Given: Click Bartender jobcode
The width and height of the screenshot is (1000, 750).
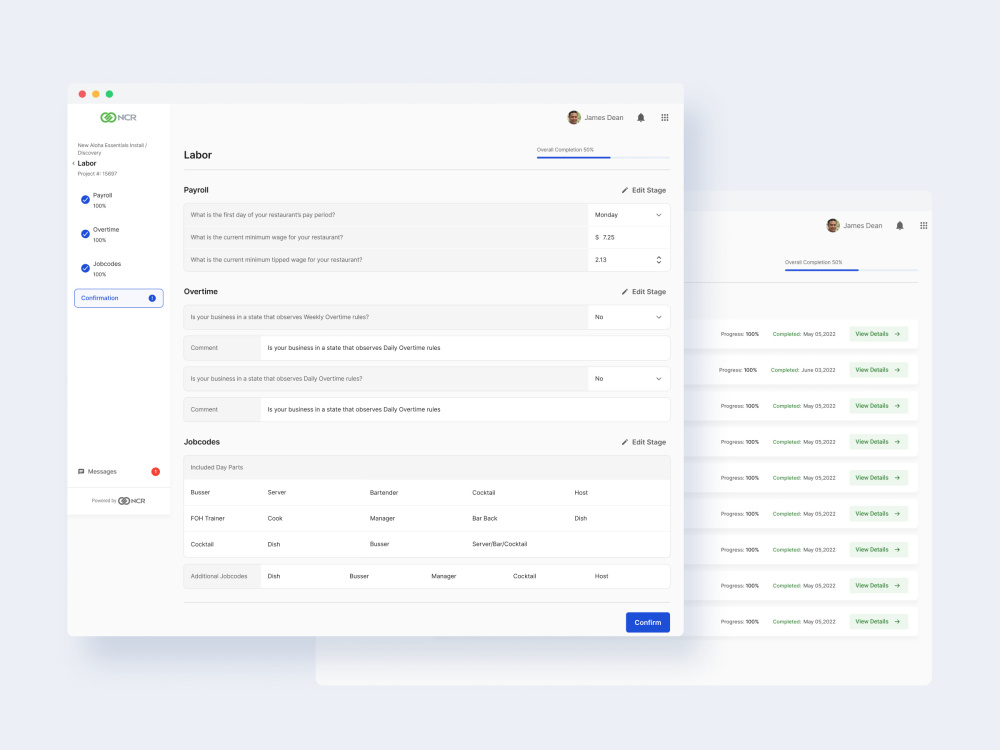Looking at the screenshot, I should pos(383,492).
